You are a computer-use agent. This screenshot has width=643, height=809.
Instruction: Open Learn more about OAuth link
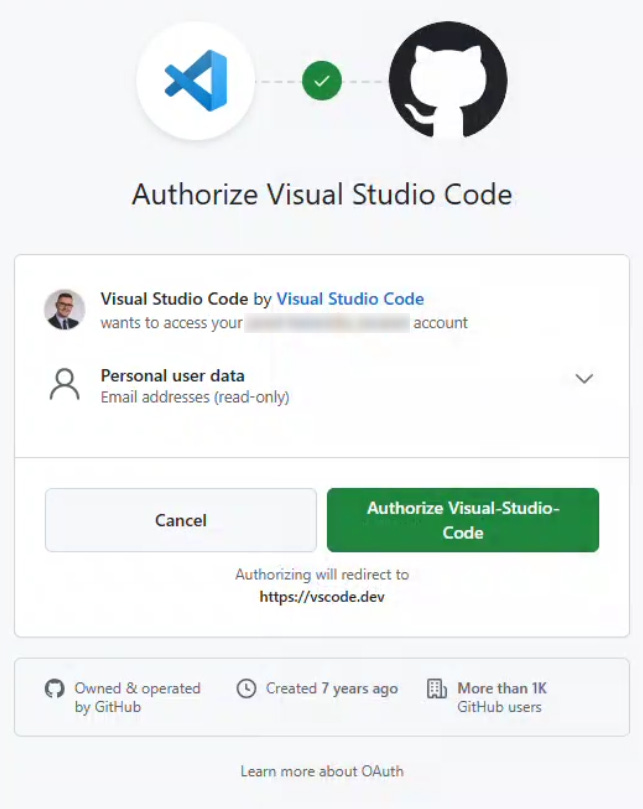point(322,771)
